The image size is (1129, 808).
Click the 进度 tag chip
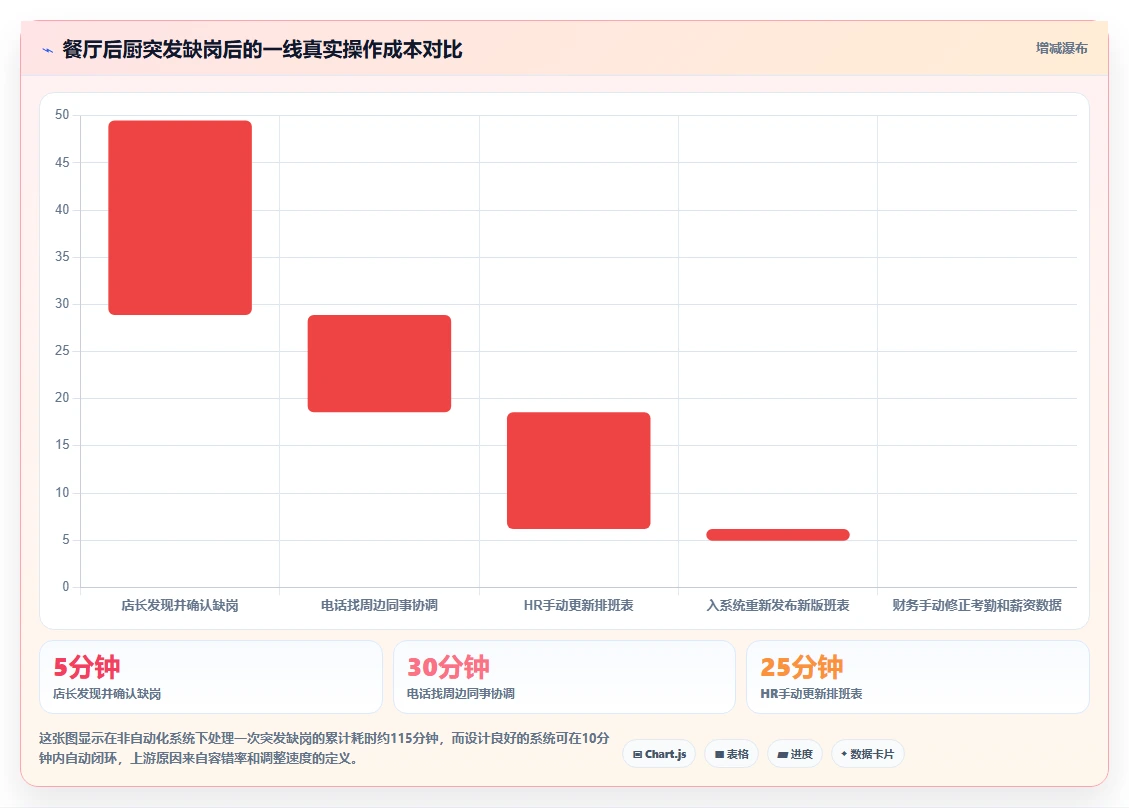(x=795, y=754)
